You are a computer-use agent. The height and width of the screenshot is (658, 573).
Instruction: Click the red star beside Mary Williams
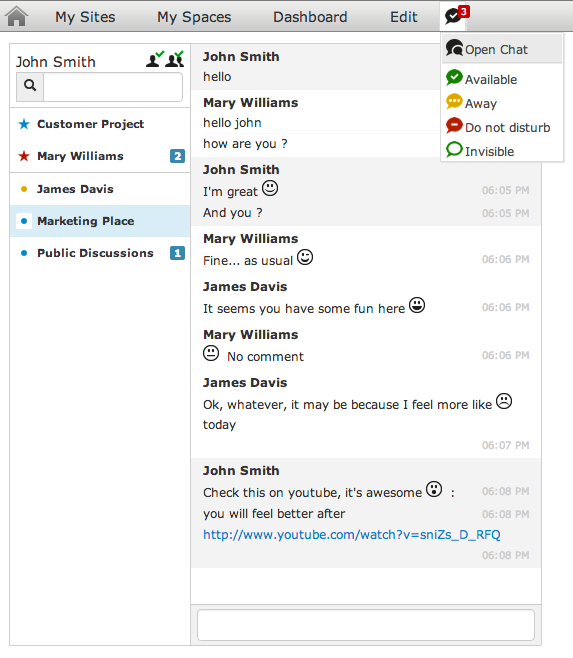click(x=24, y=156)
